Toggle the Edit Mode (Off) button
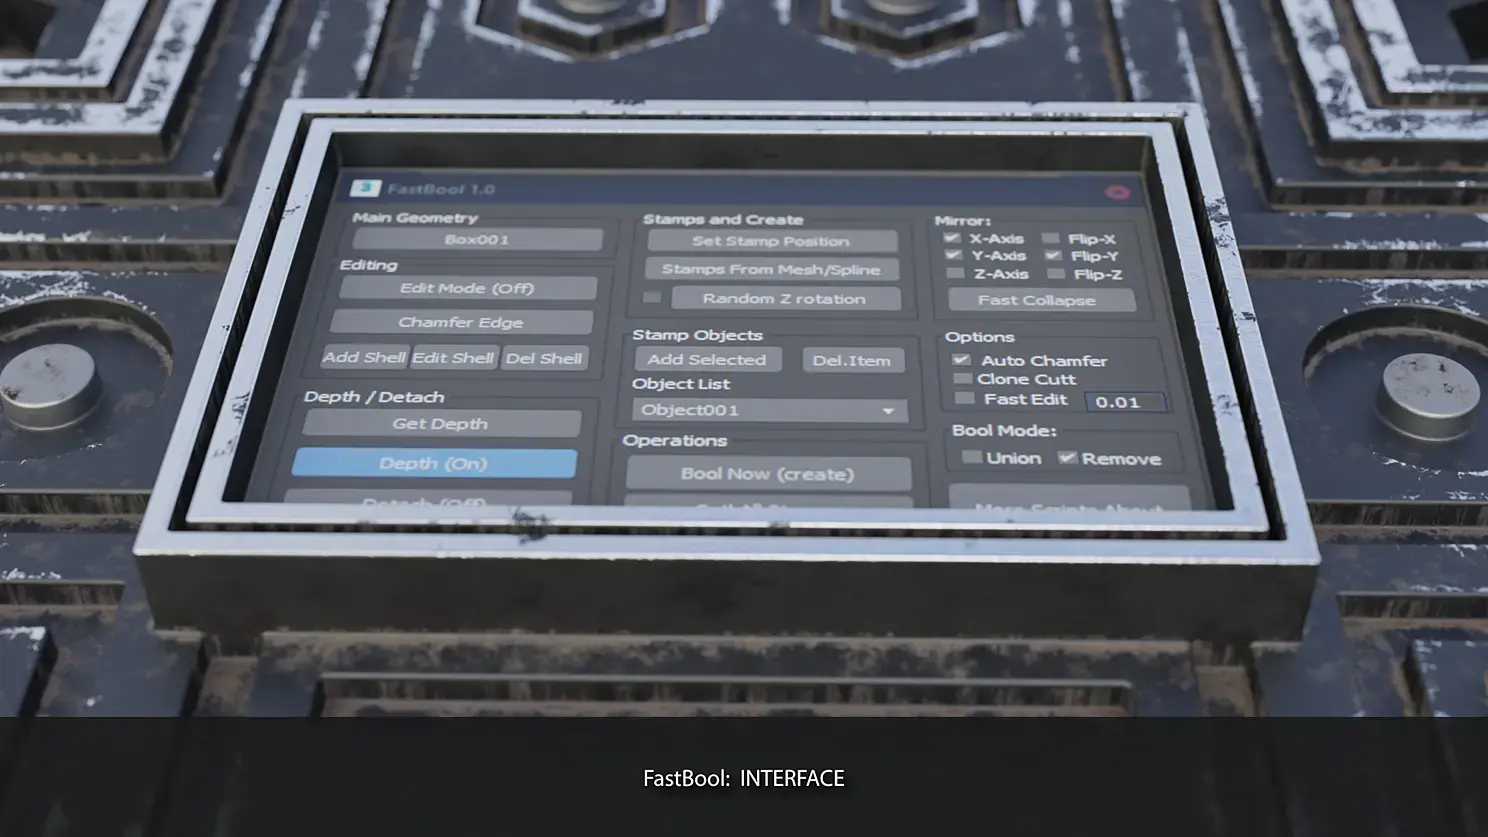Viewport: 1488px width, 837px height. [468, 288]
